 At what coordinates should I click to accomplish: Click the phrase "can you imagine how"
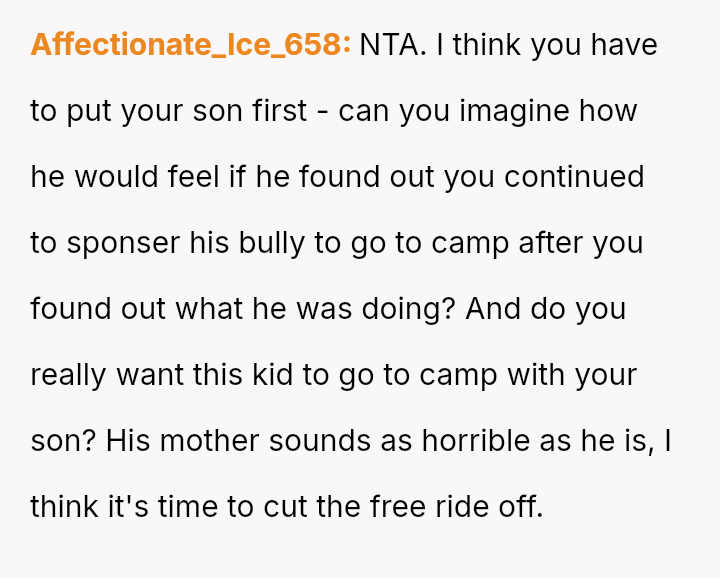488,111
